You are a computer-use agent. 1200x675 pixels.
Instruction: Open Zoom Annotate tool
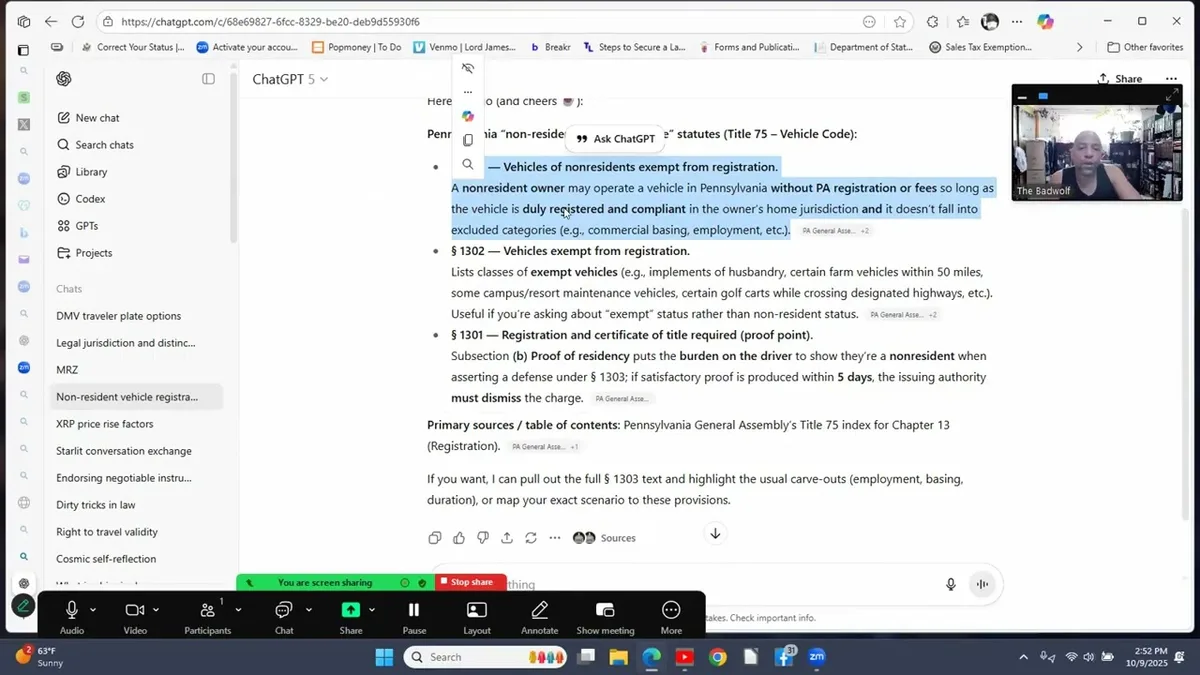(x=539, y=616)
